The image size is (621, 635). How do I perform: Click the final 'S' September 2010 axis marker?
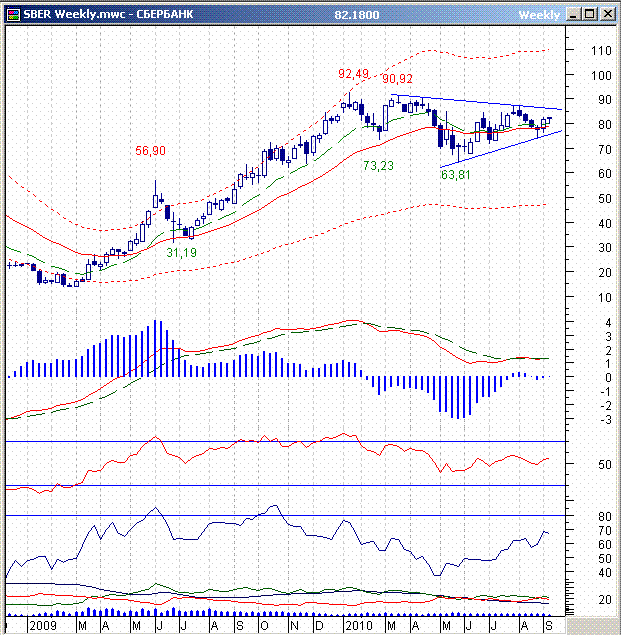click(x=548, y=626)
